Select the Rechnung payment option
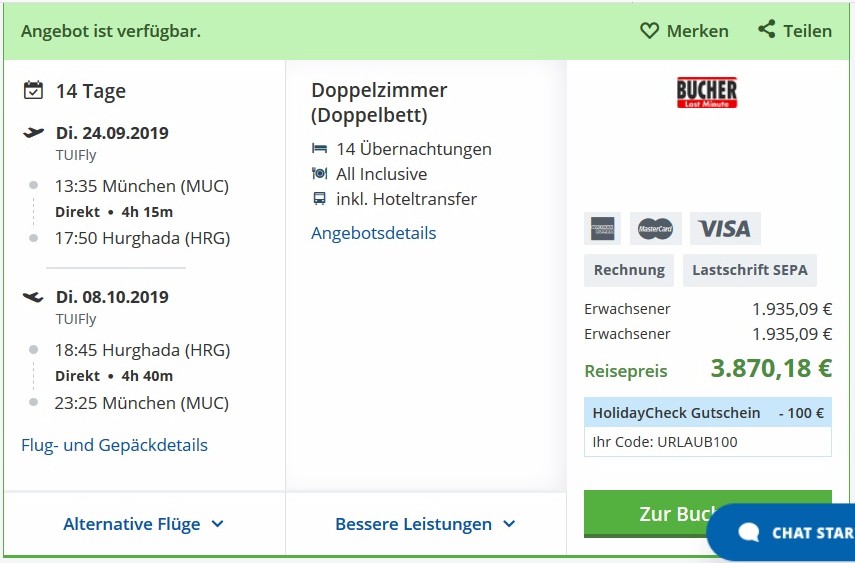 point(629,270)
